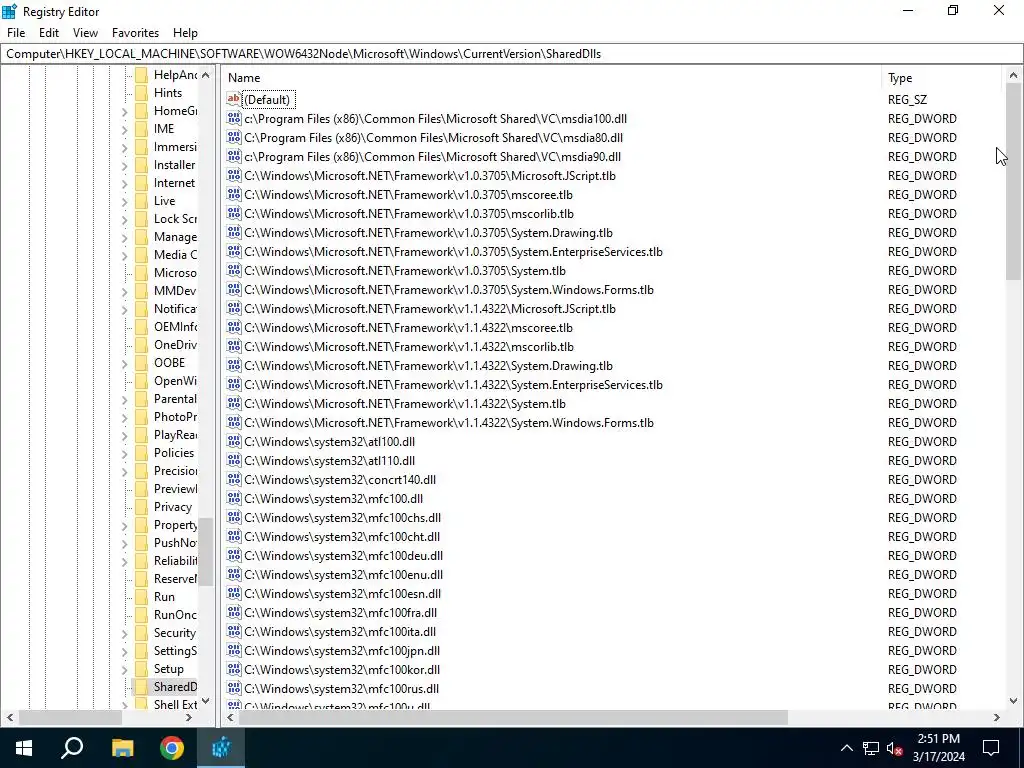Show hidden system tray icons

846,748
